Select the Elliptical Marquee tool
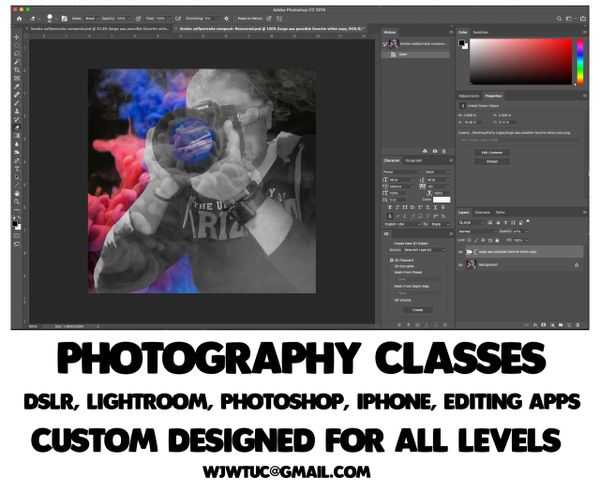Viewport: 600px width, 492px height. click(x=17, y=45)
